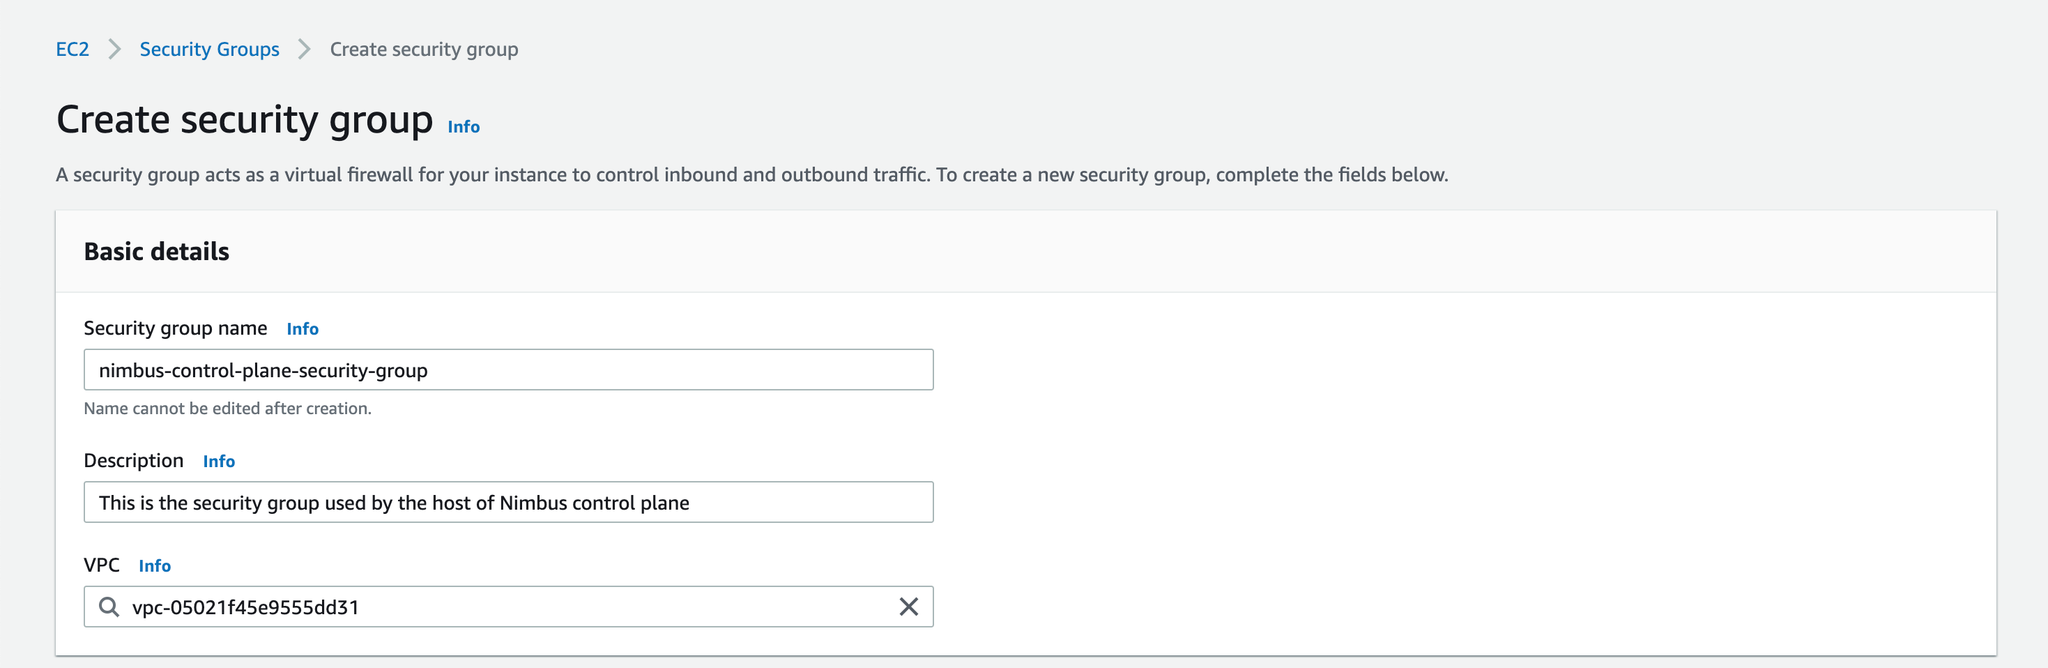Click the 'Name cannot be edited' hint text
The image size is (2048, 668).
[227, 408]
